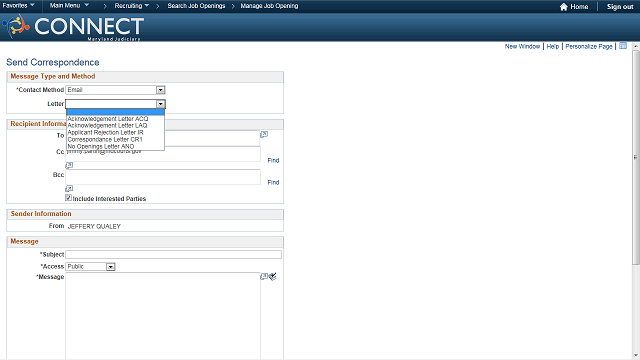The height and width of the screenshot is (360, 640).
Task: Click the scrollbar down arrow
Action: tap(636, 356)
